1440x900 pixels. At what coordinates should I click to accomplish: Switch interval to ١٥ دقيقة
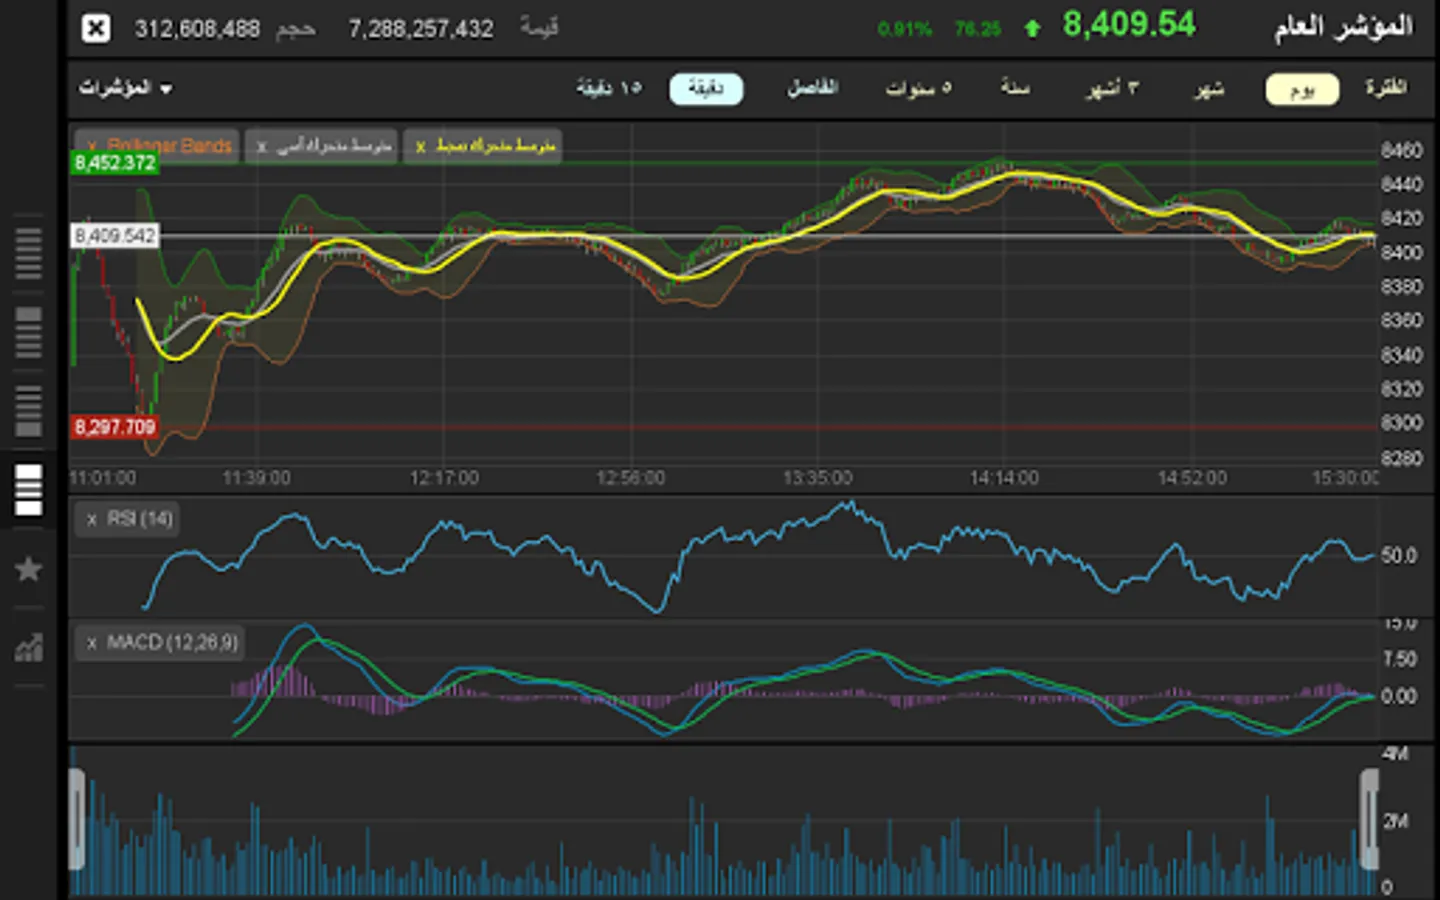point(608,89)
